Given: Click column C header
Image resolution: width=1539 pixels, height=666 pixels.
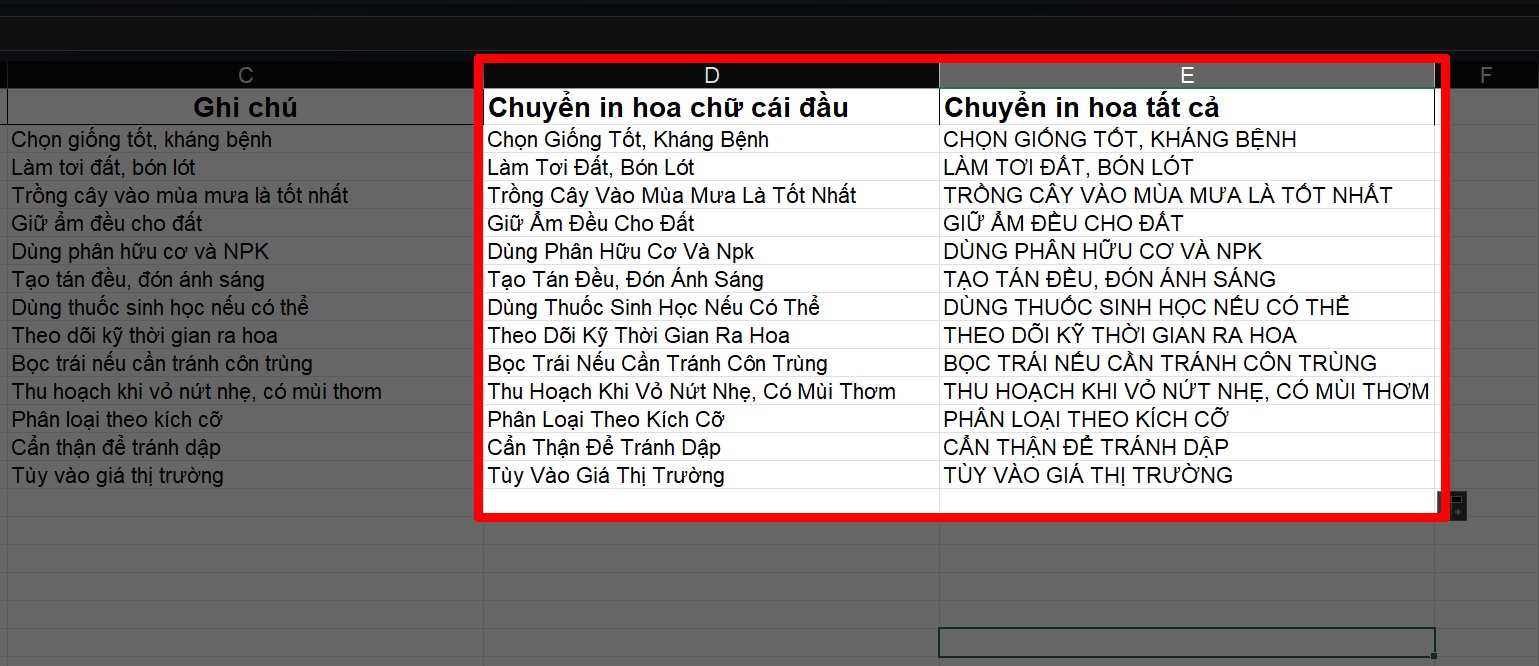Looking at the screenshot, I should coord(245,75).
